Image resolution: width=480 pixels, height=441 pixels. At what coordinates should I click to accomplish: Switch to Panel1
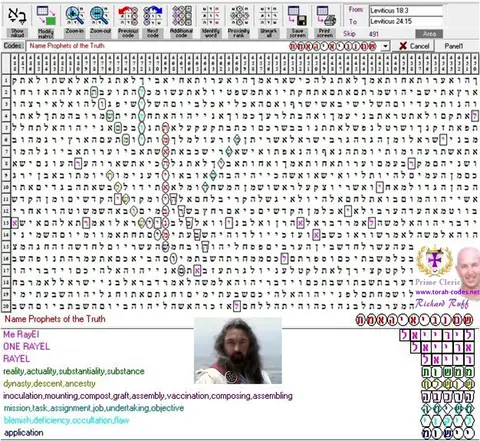click(454, 46)
